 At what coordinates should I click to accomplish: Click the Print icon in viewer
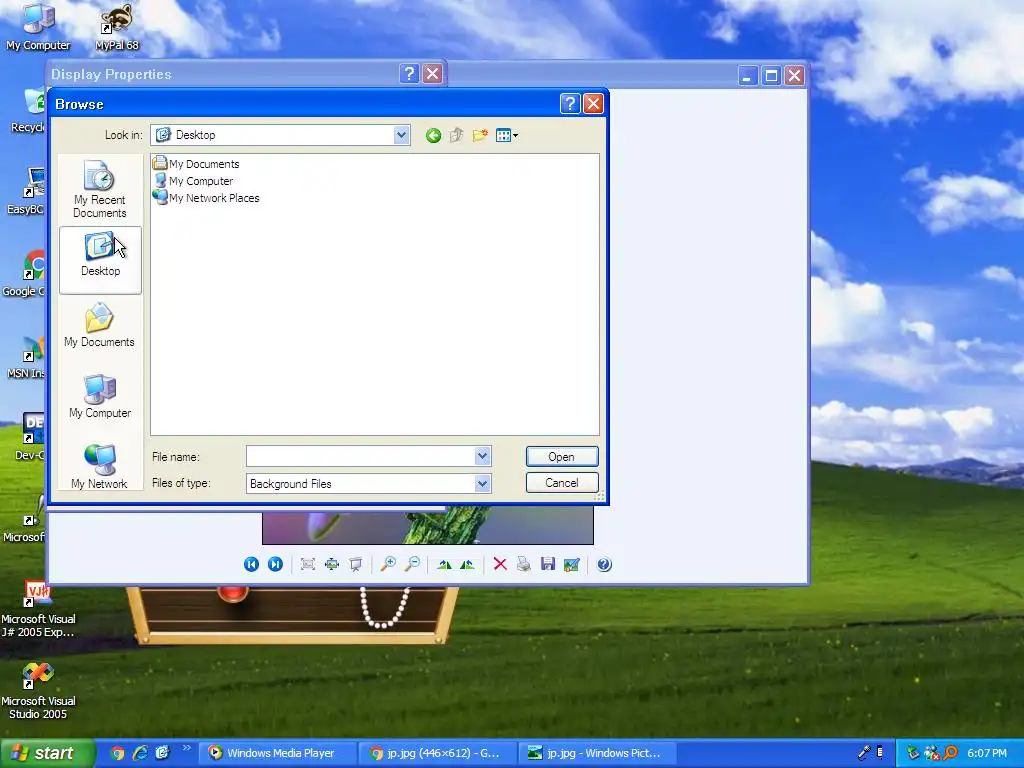click(524, 564)
